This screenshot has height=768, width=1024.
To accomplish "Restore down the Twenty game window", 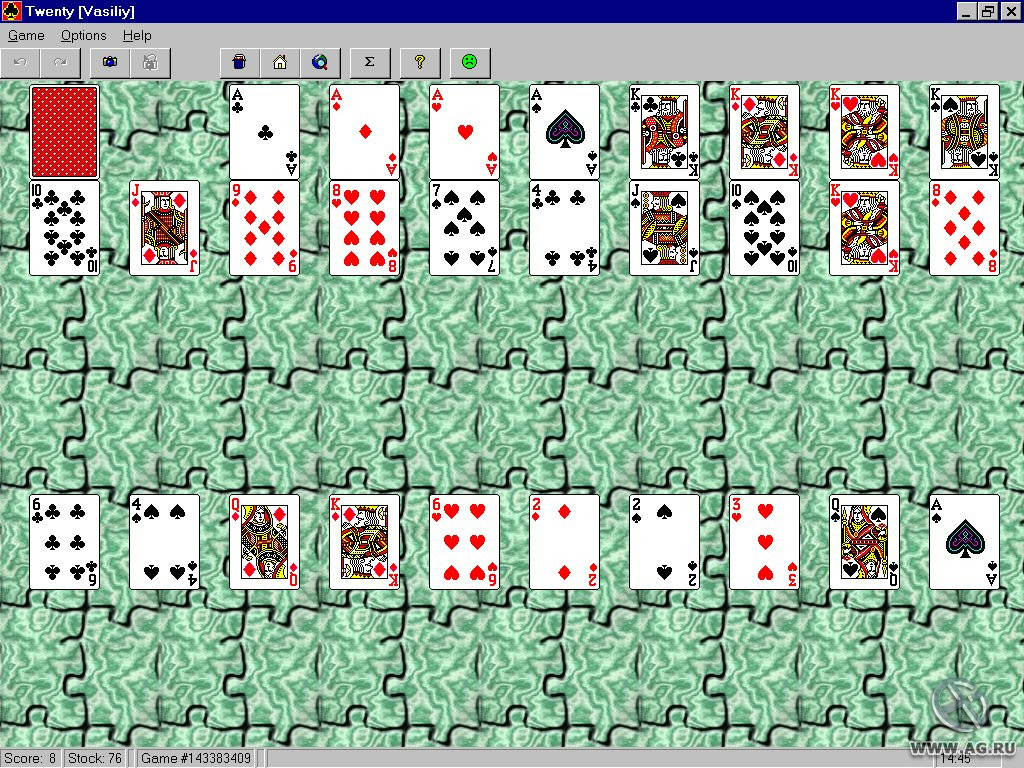I will pos(987,11).
